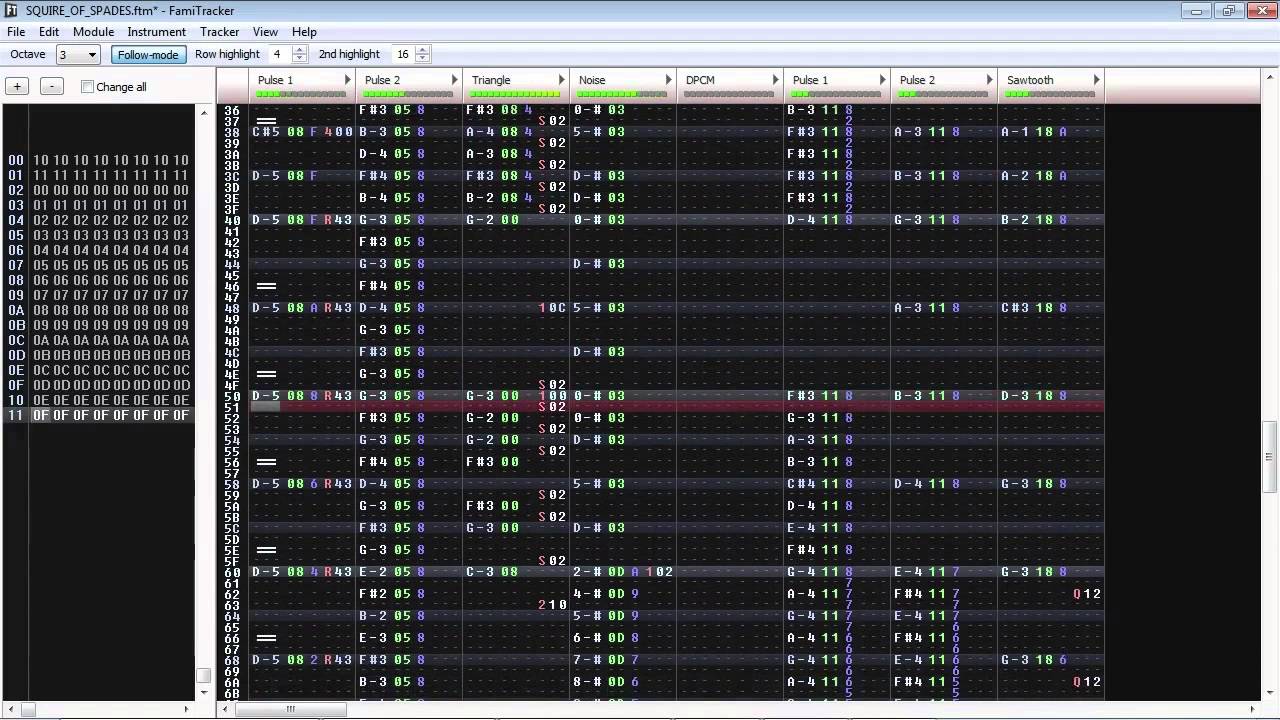This screenshot has width=1280, height=720.
Task: Click the frame editor horizontal scrollbar right arrow
Action: [185, 709]
